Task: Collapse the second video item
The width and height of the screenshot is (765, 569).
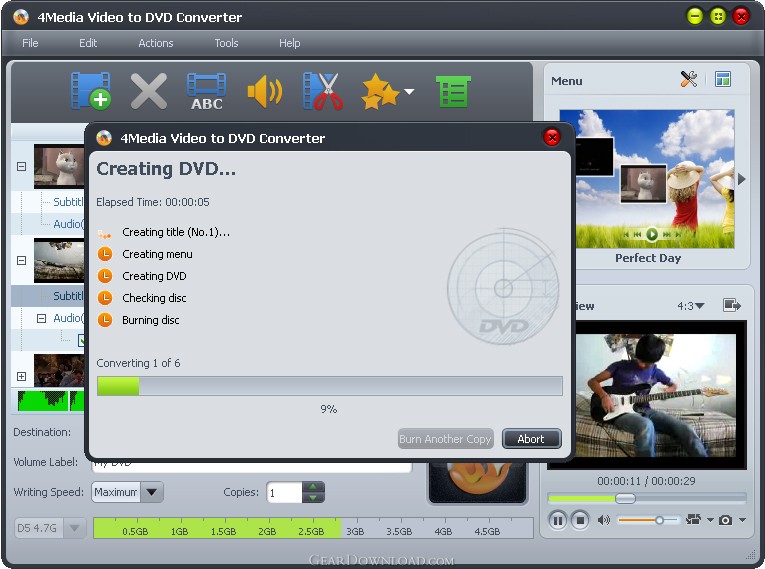Action: [21, 260]
